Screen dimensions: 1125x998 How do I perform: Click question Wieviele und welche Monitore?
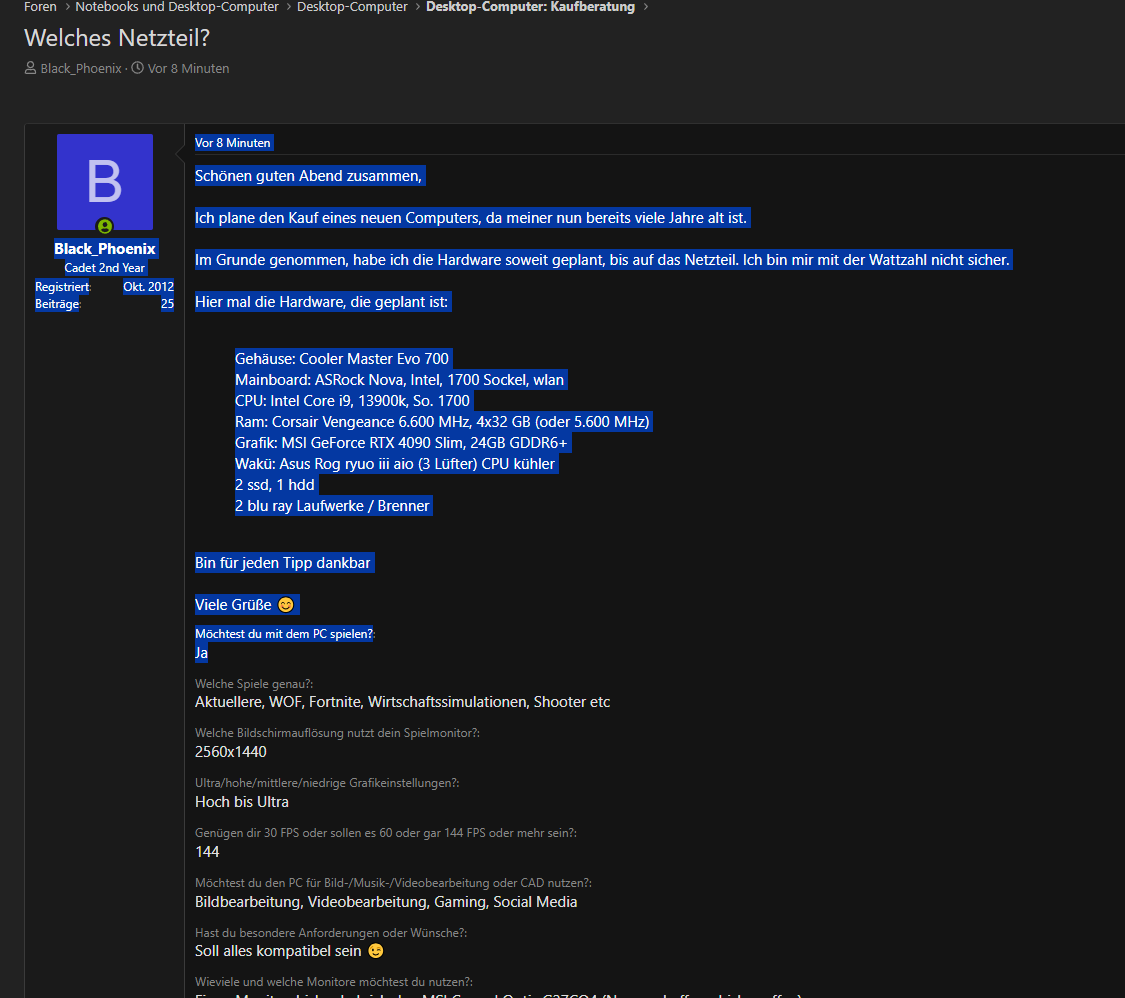(x=334, y=981)
